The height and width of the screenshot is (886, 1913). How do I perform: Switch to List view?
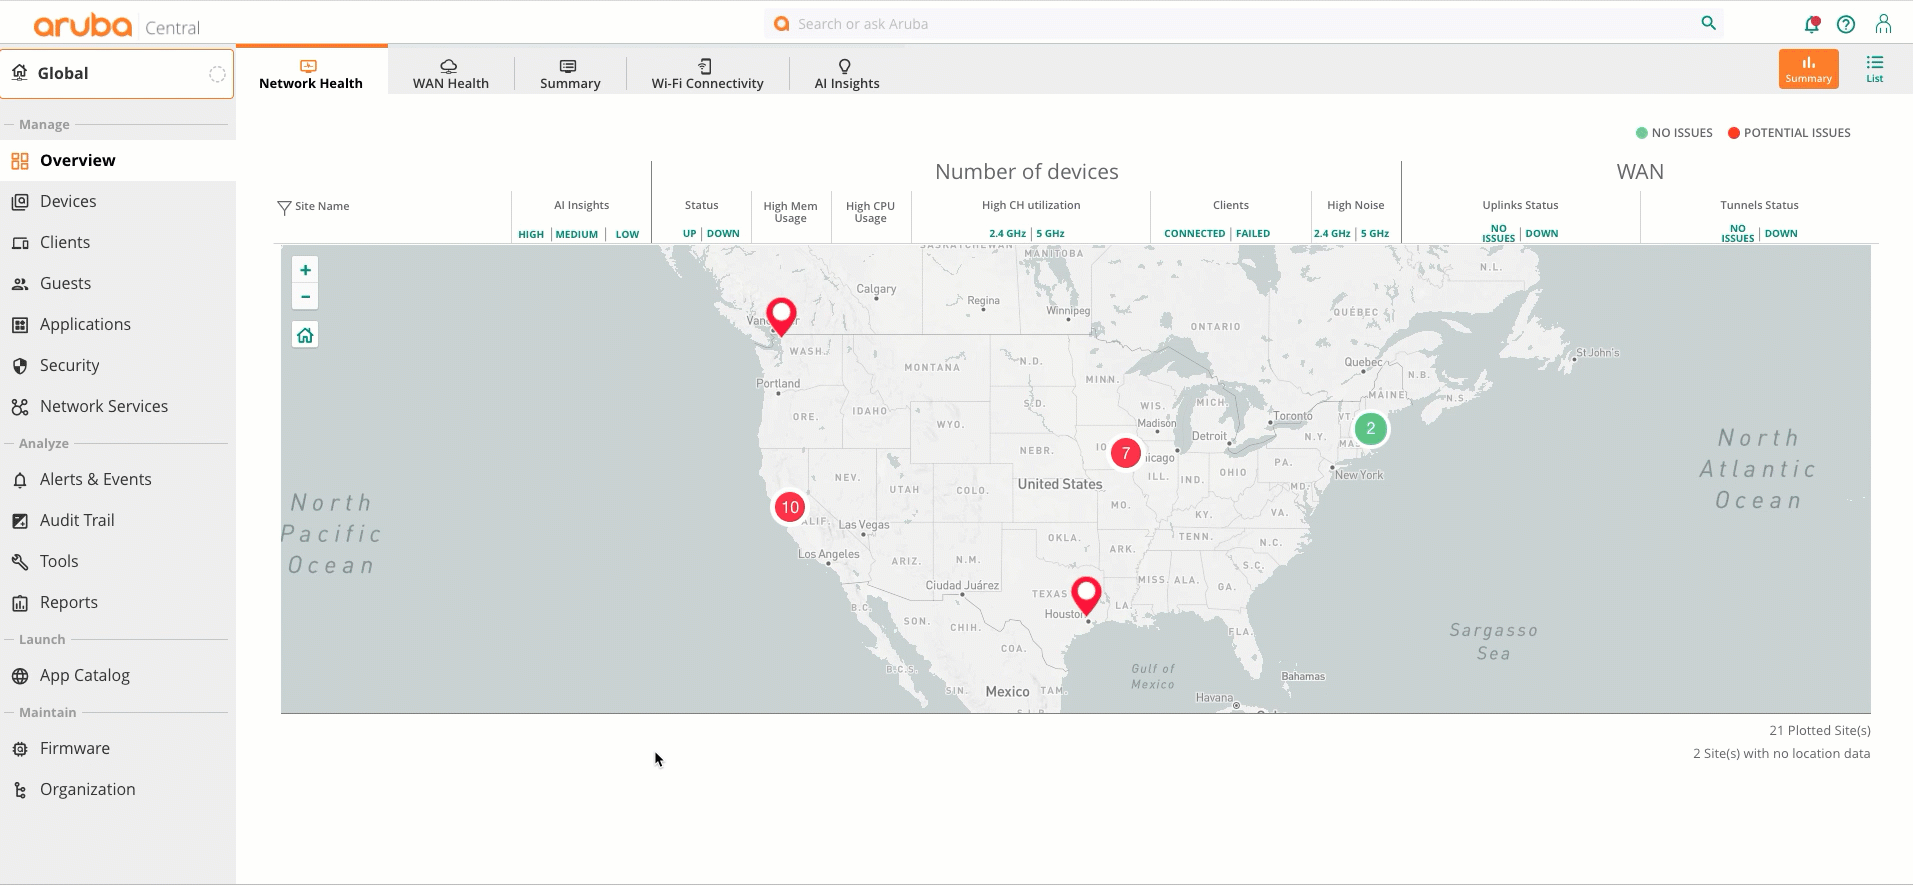point(1874,69)
